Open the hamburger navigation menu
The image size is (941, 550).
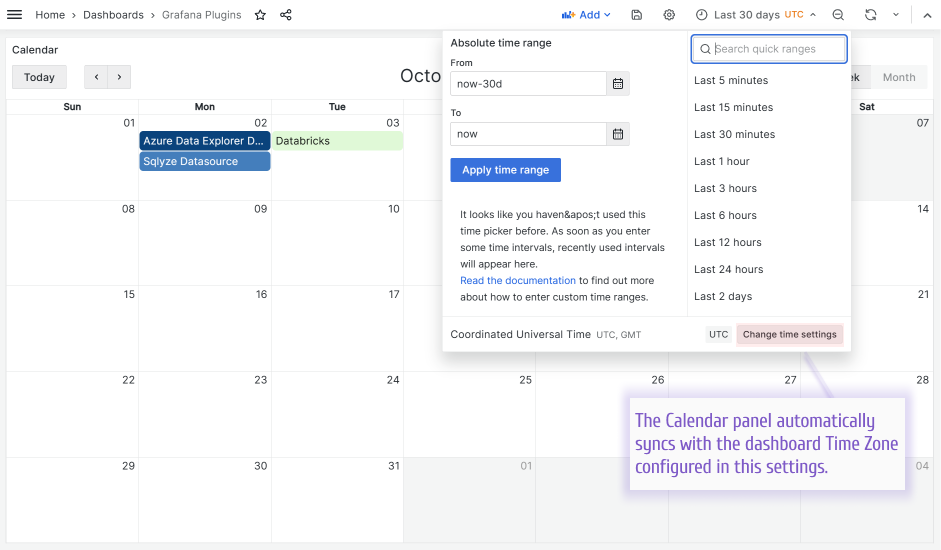click(15, 15)
